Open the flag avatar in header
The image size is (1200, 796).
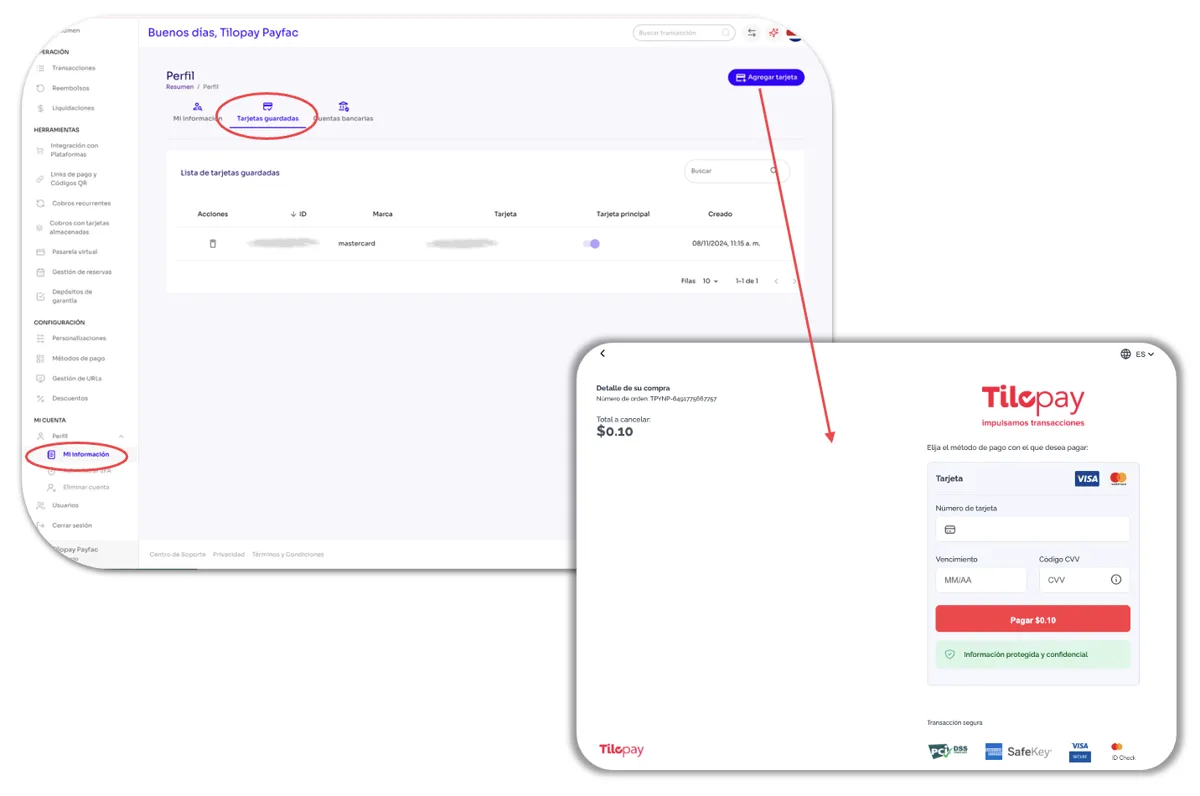[x=794, y=33]
